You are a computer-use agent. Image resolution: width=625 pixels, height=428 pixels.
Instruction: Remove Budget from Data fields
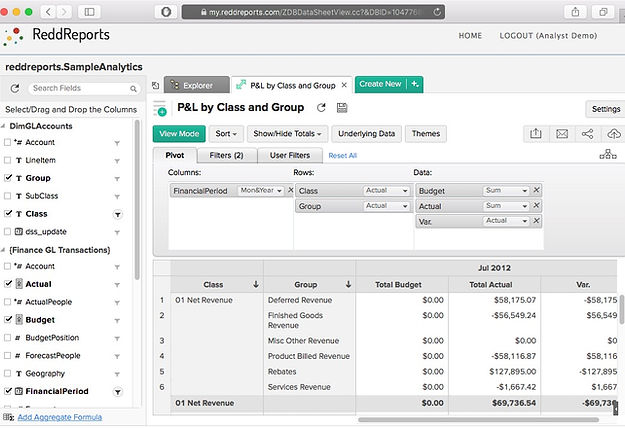(x=537, y=190)
